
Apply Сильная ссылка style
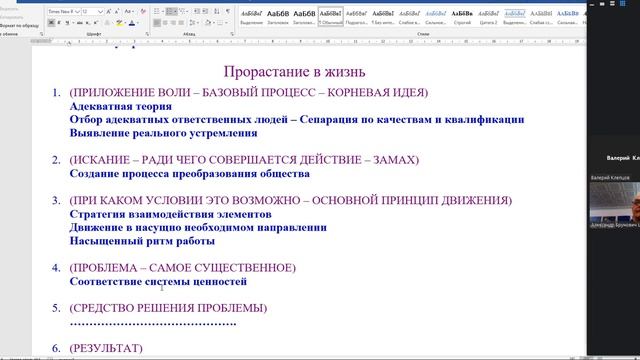pos(567,17)
